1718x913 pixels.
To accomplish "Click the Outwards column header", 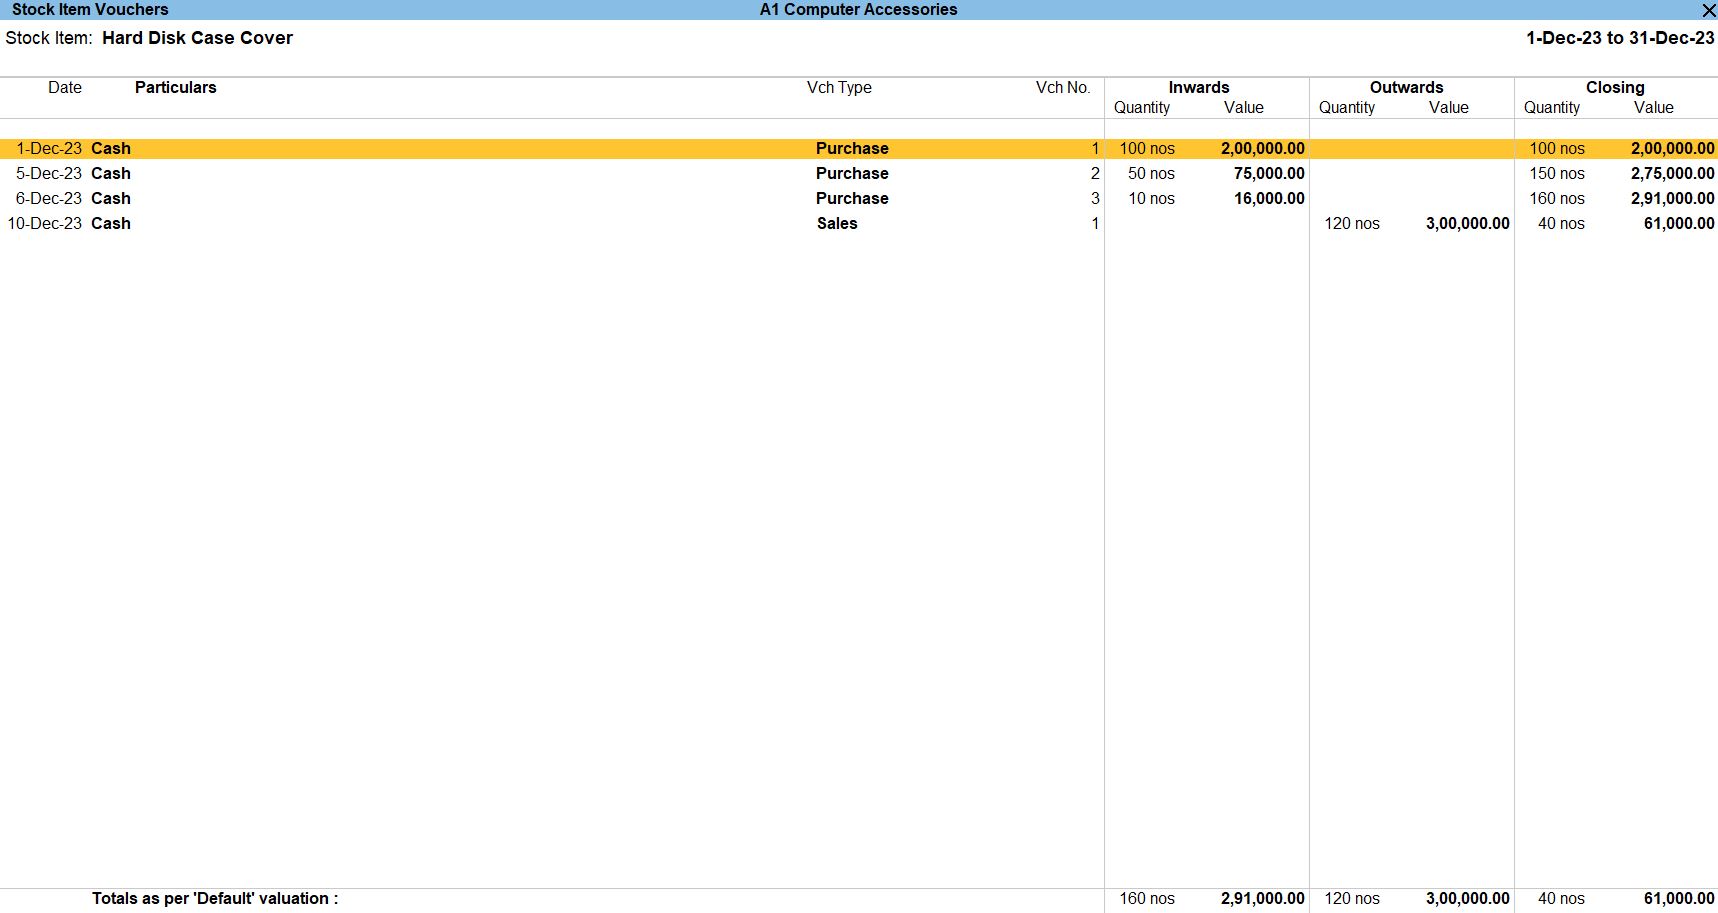I will [x=1406, y=87].
